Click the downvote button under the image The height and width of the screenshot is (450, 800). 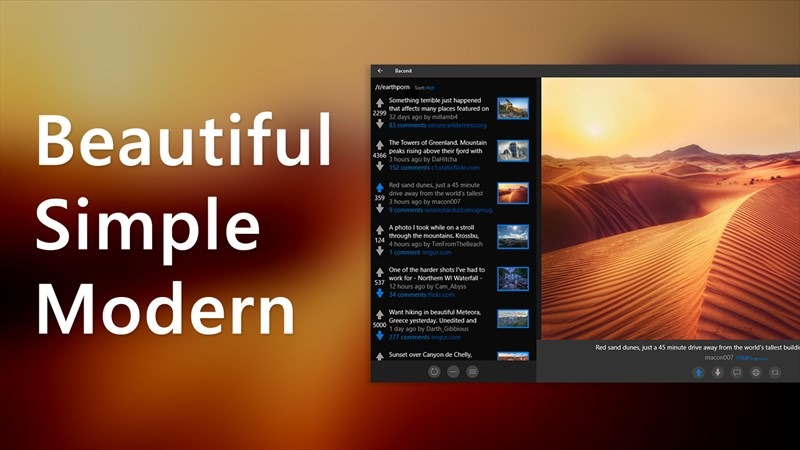717,373
